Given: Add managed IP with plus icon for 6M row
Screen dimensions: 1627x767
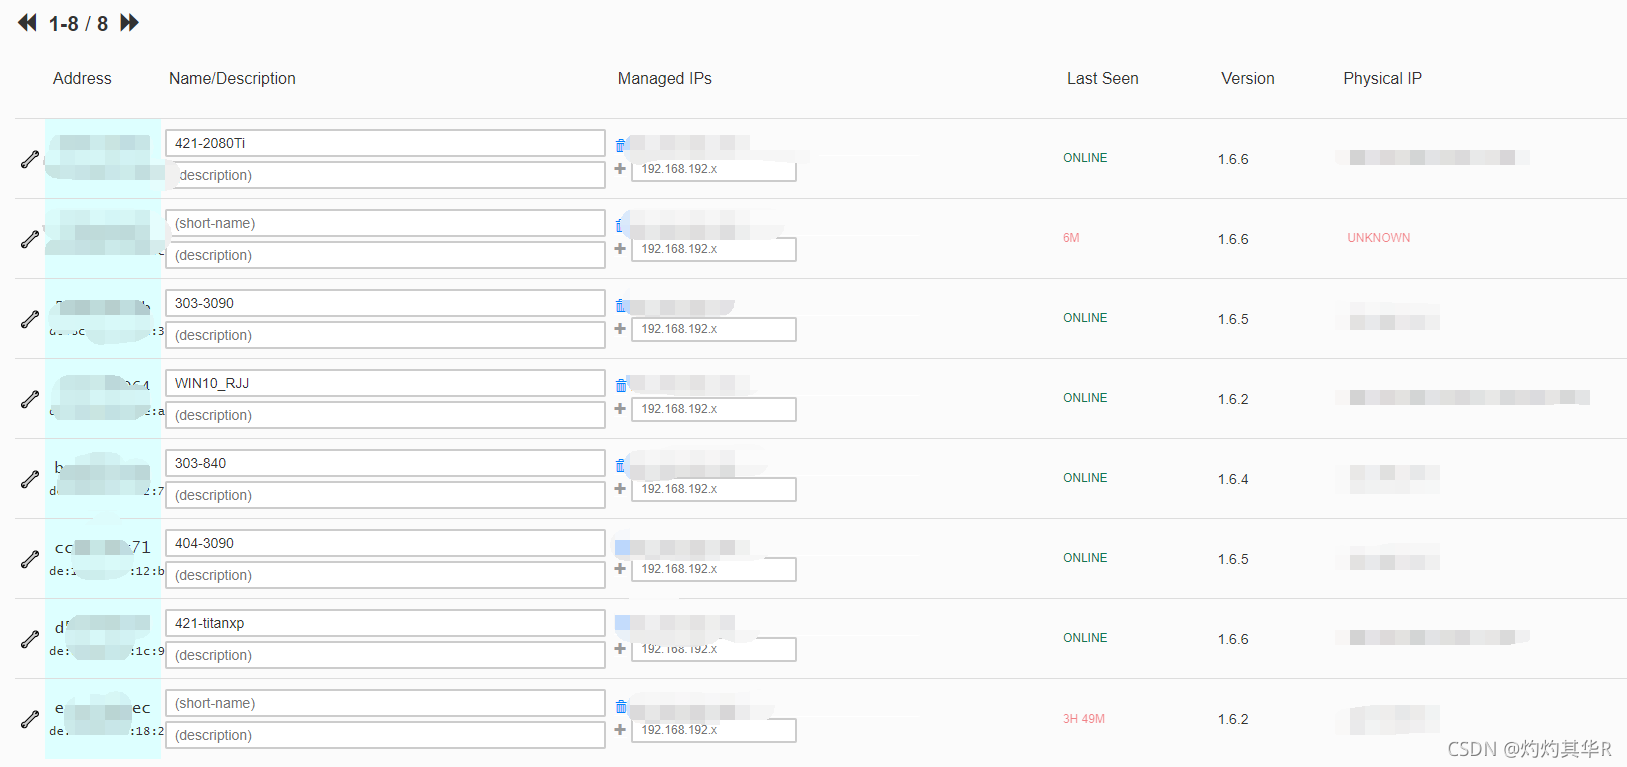Looking at the screenshot, I should [620, 249].
